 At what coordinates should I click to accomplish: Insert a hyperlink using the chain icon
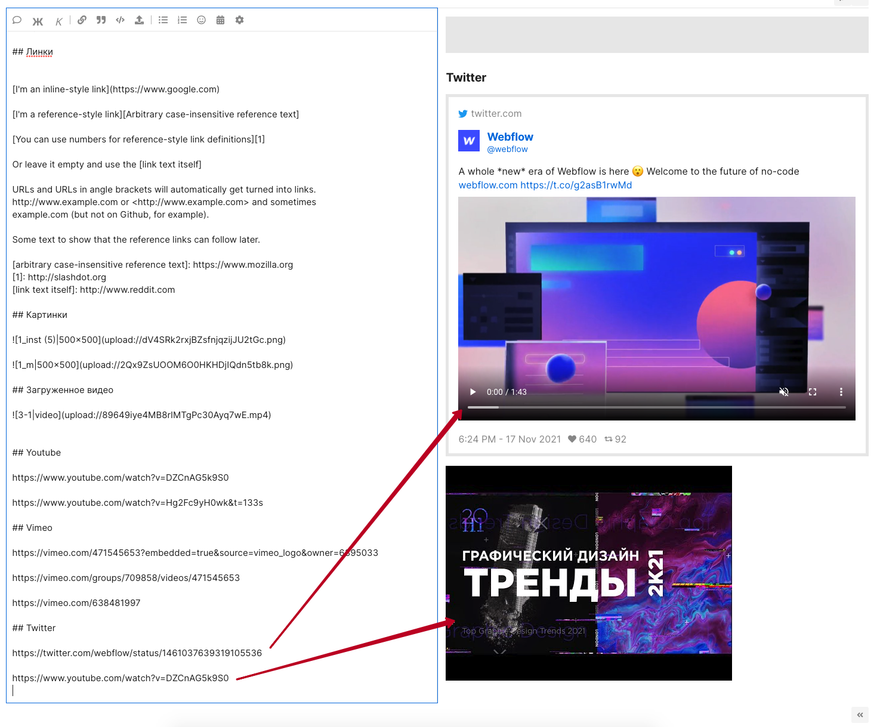coord(82,20)
